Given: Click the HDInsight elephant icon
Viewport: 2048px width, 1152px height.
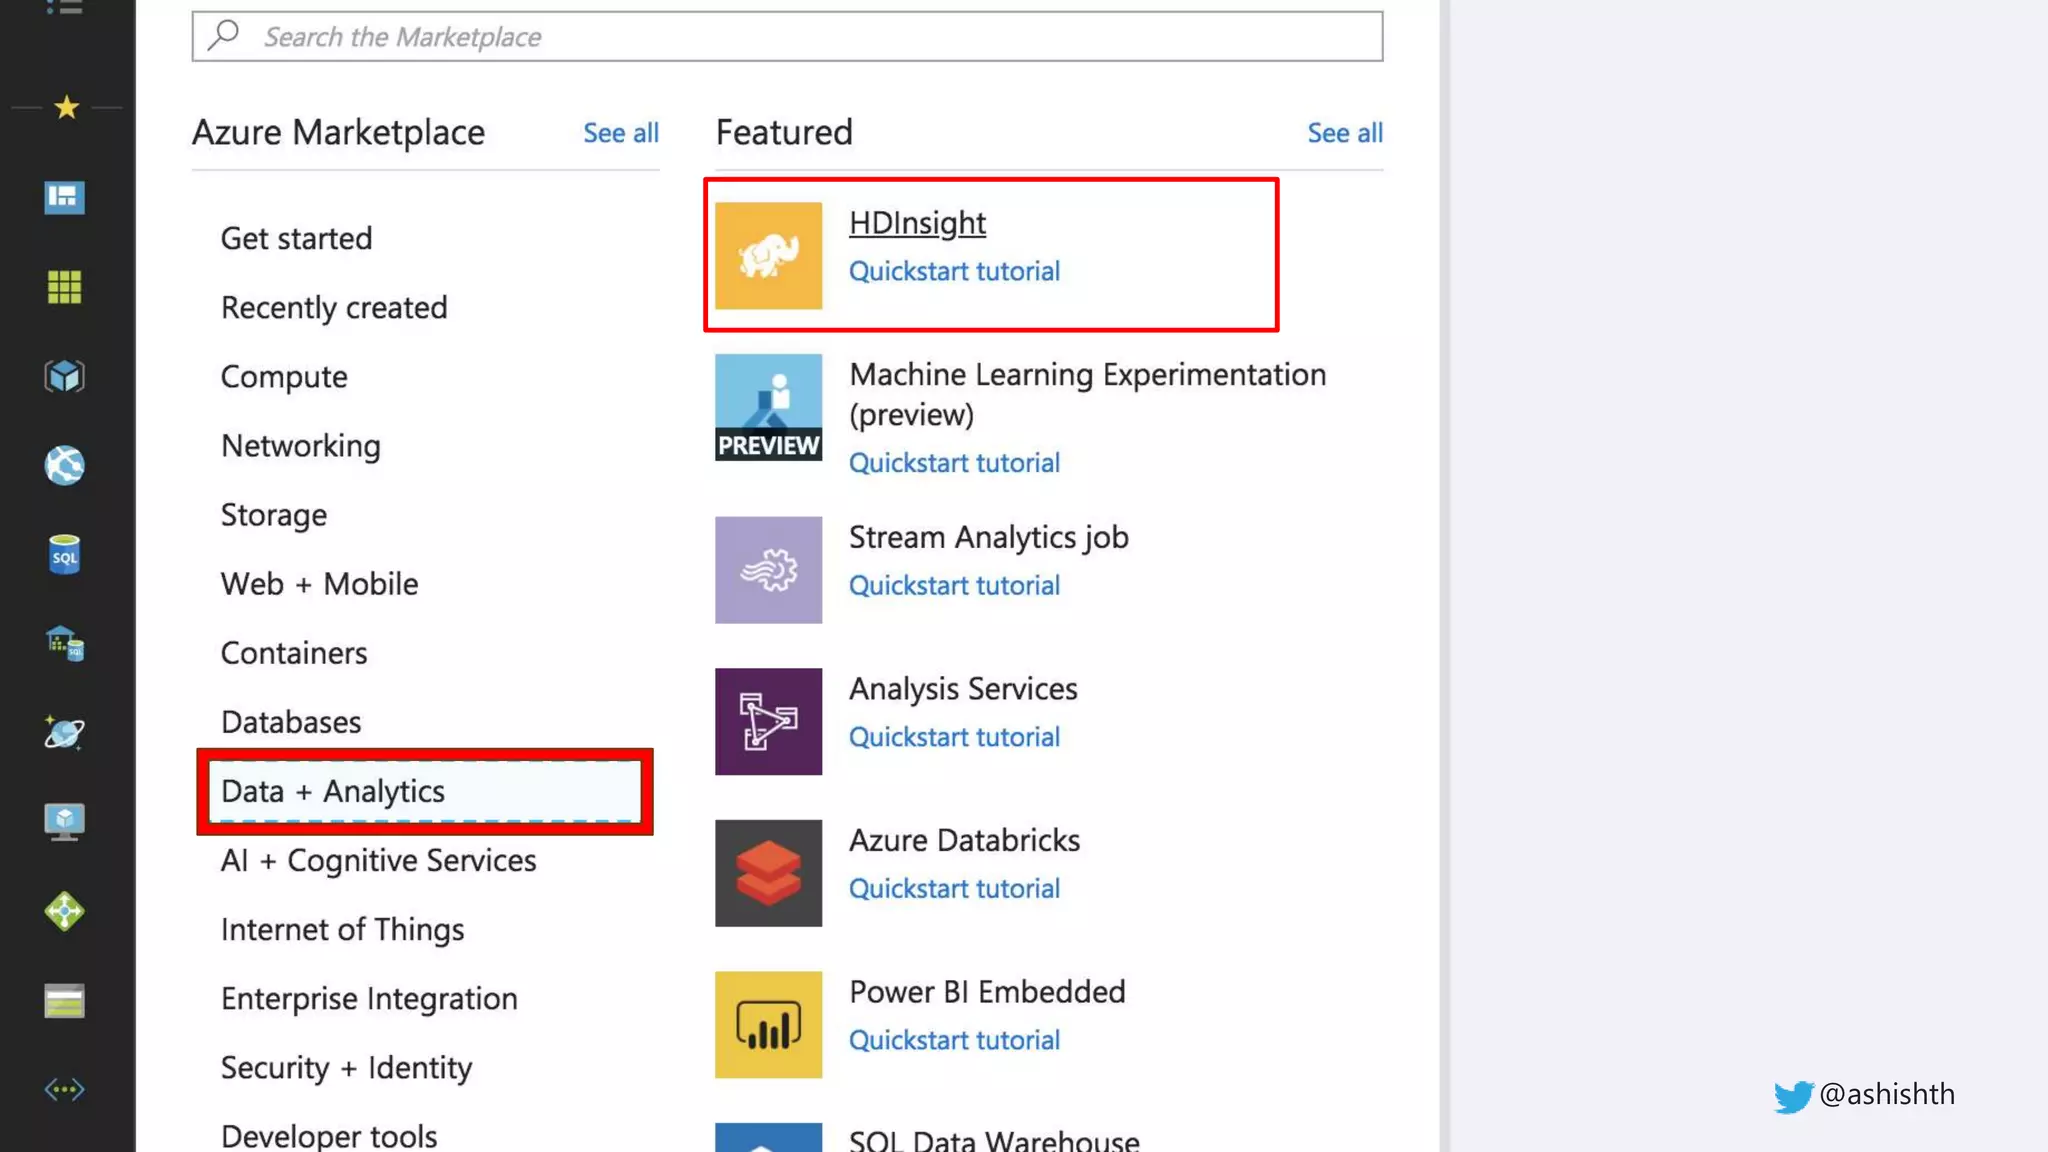Looking at the screenshot, I should [768, 256].
